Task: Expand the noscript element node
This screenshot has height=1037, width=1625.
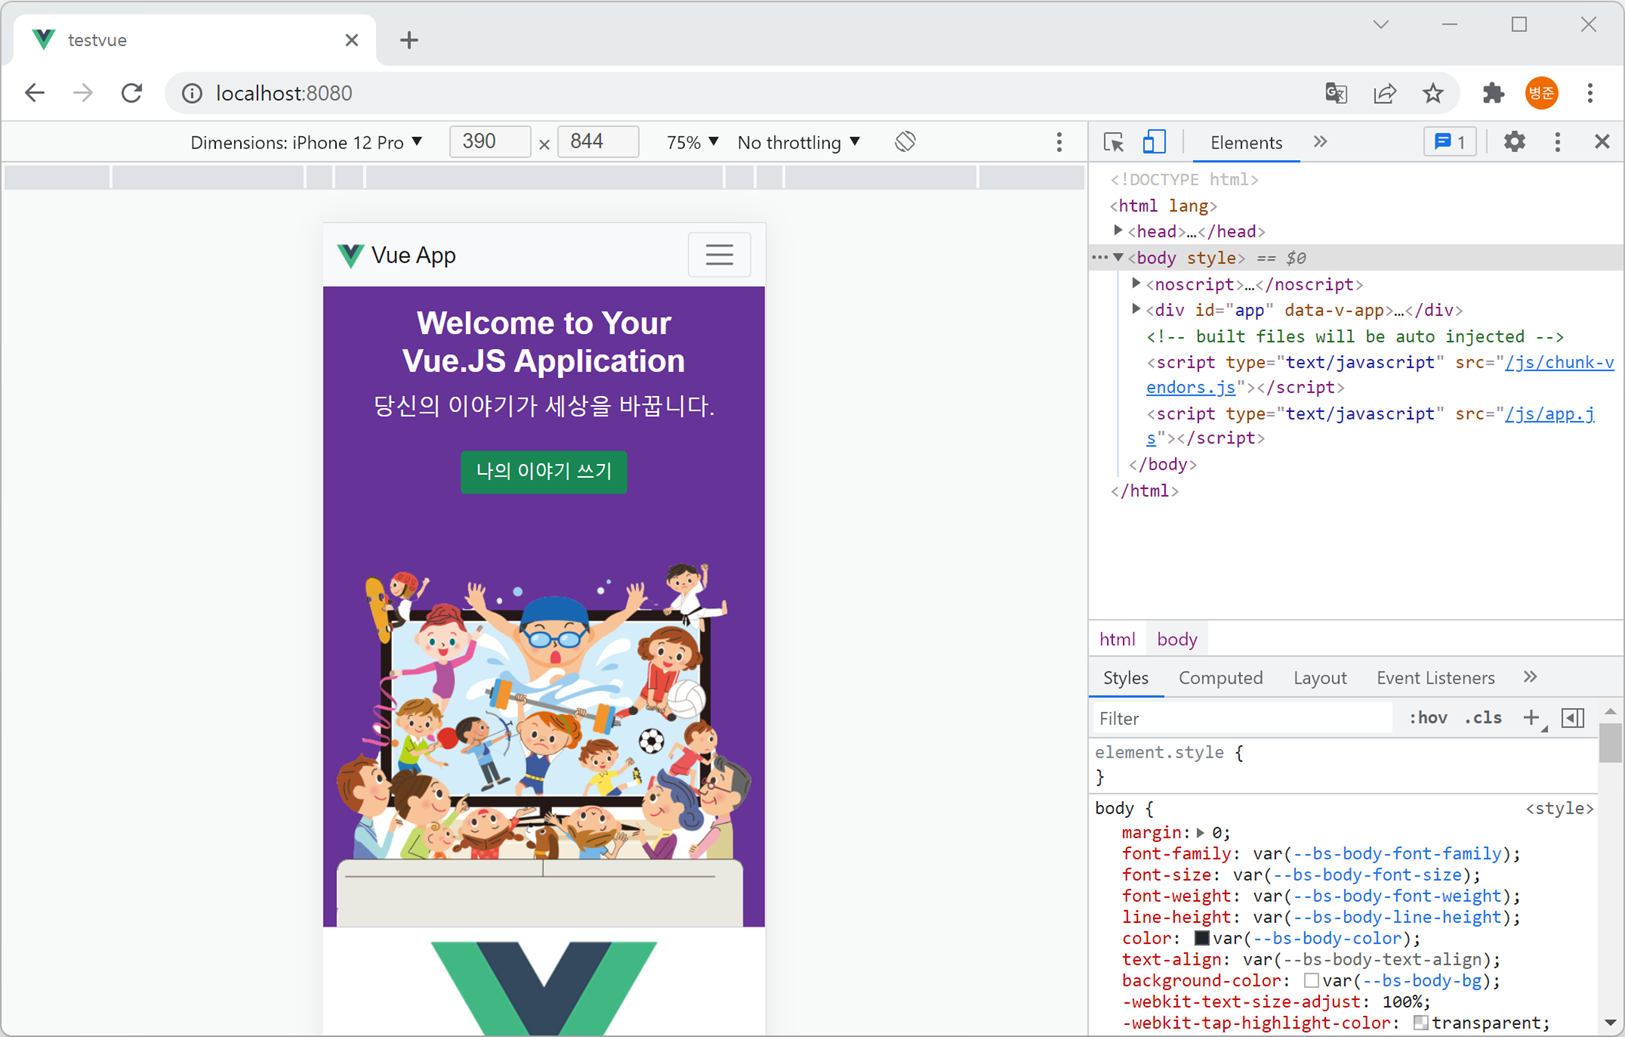Action: tap(1136, 284)
